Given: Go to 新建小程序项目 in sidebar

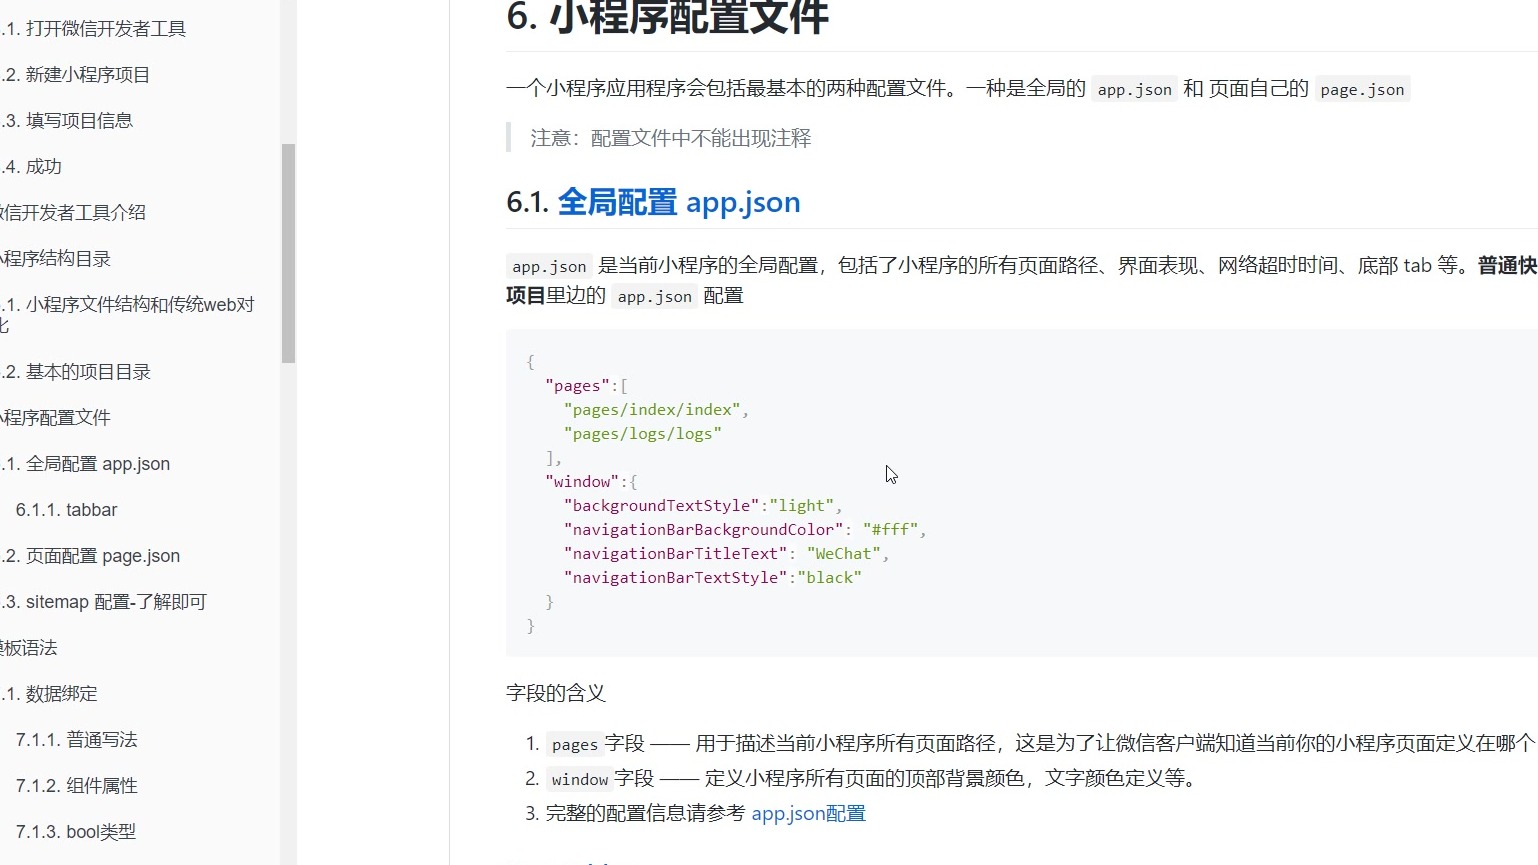Looking at the screenshot, I should pos(87,75).
